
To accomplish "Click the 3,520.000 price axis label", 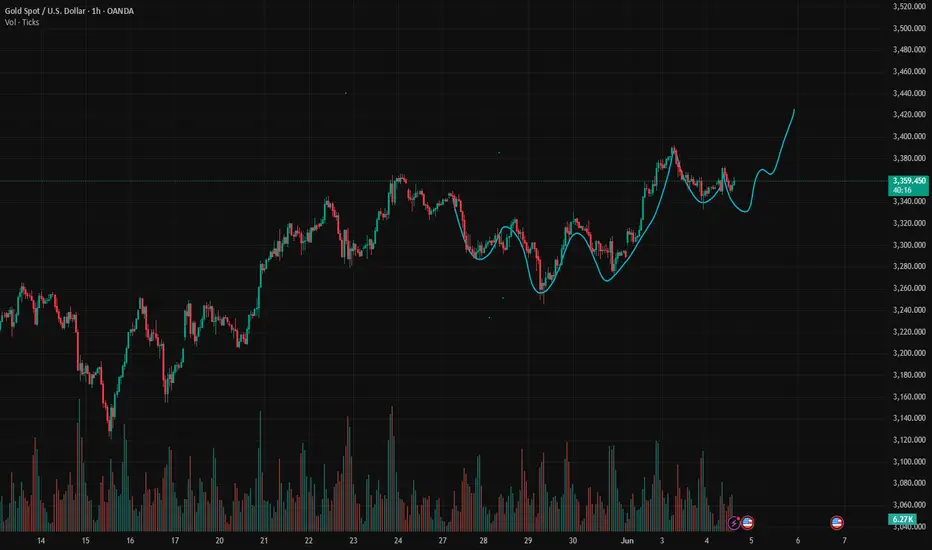I will [x=909, y=7].
